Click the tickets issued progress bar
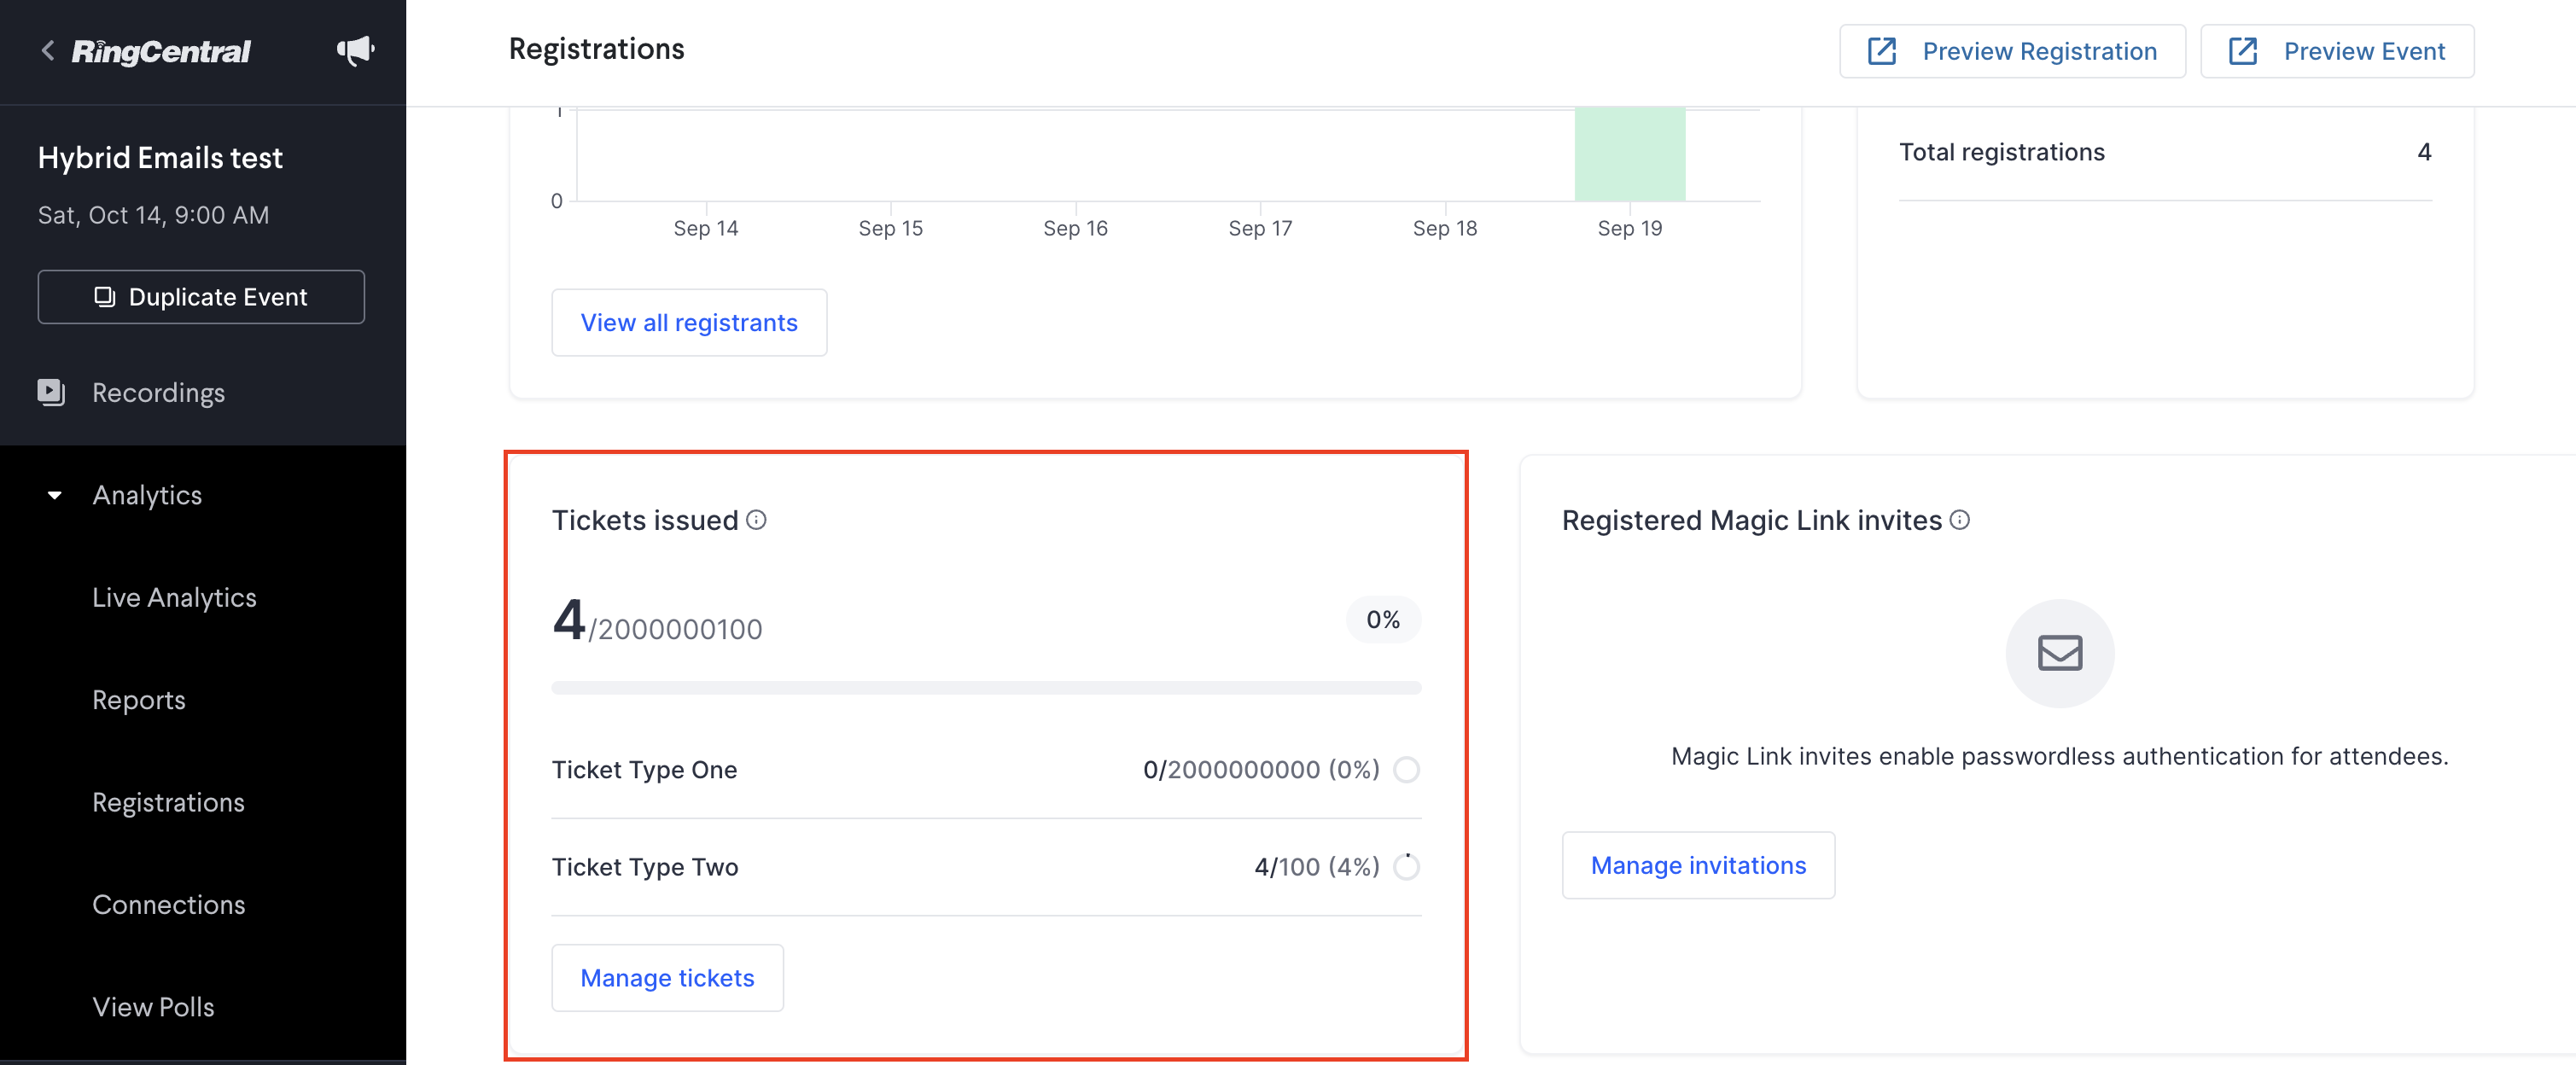 coord(986,688)
